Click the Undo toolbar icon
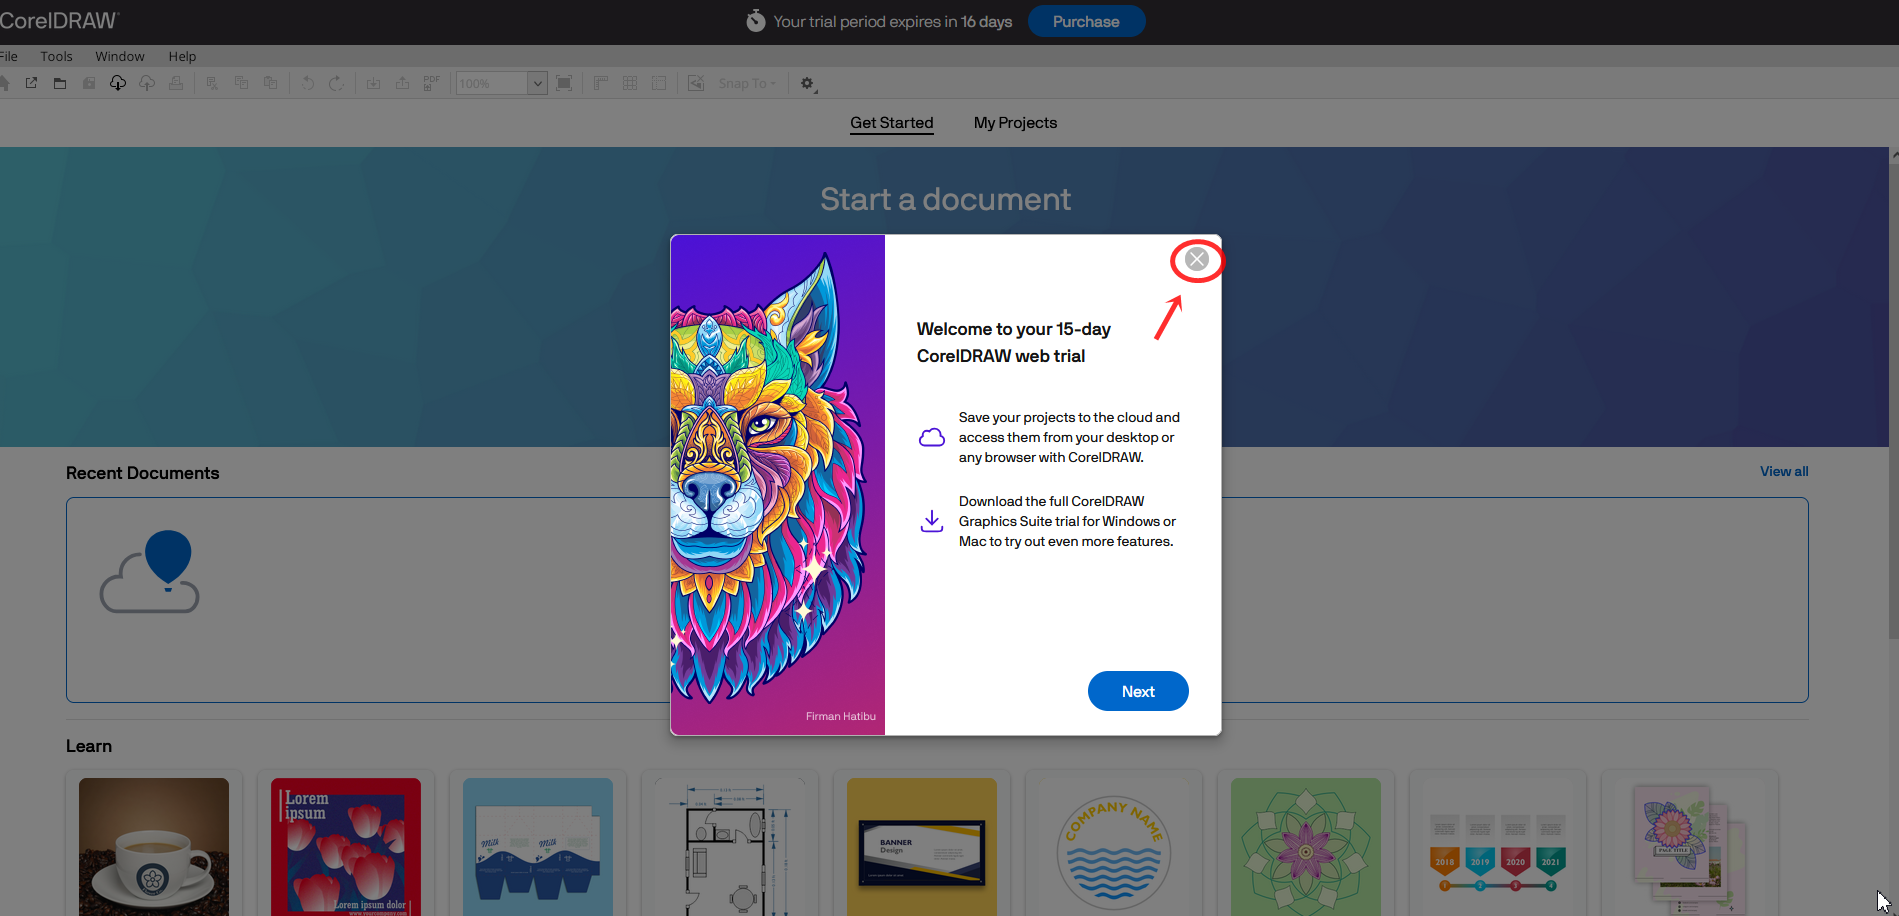1899x916 pixels. pos(308,83)
